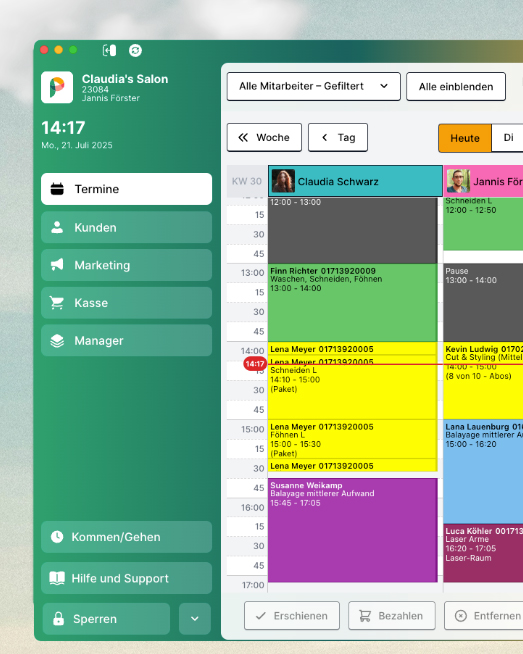
Task: Select Lana Lauenburg Balayage appointment
Action: point(483,471)
